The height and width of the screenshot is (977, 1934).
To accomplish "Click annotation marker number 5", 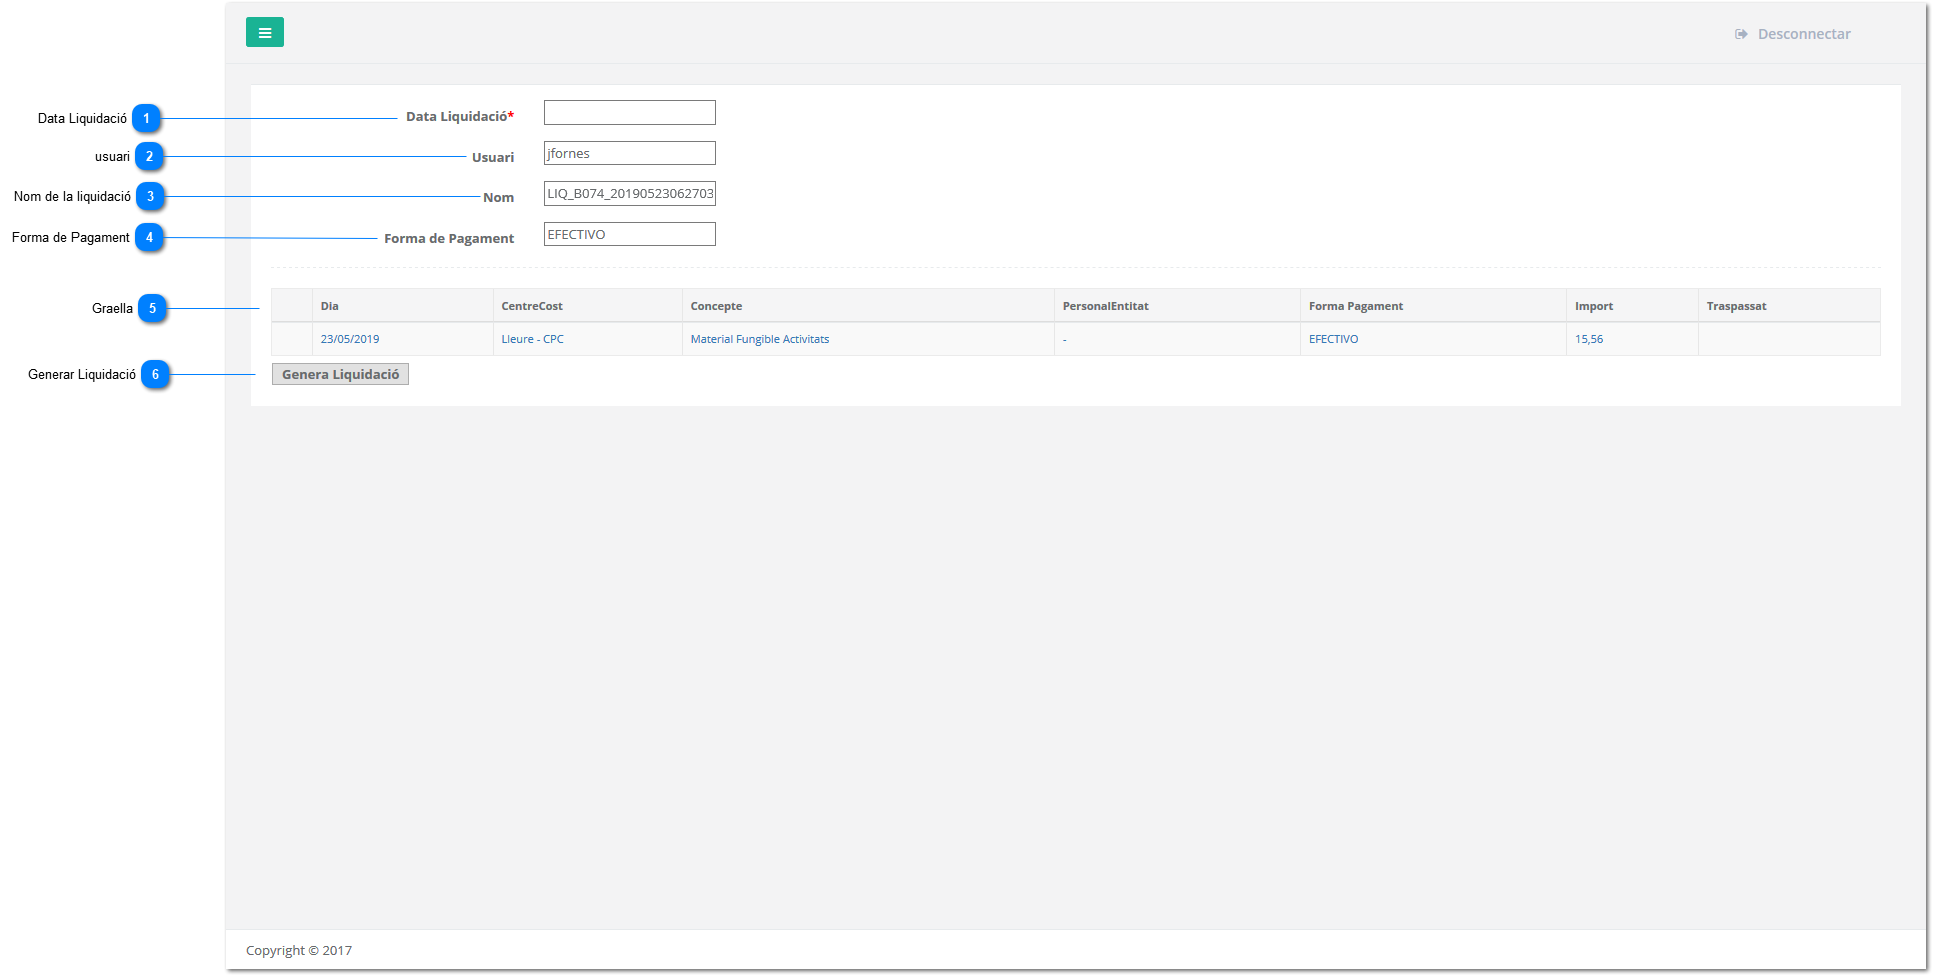I will coord(152,309).
